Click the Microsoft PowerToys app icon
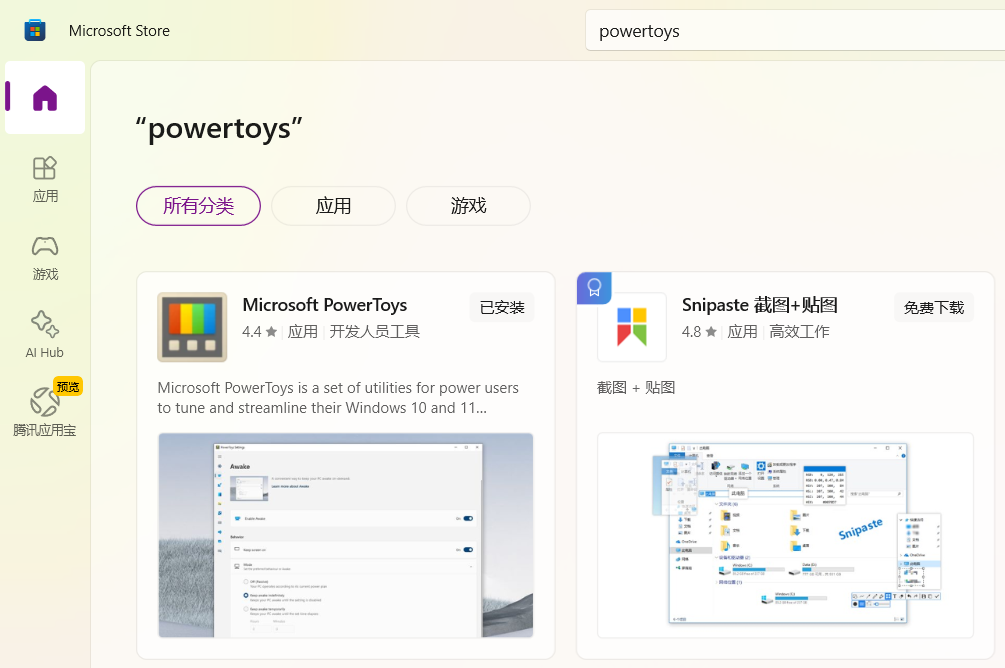 coord(192,327)
